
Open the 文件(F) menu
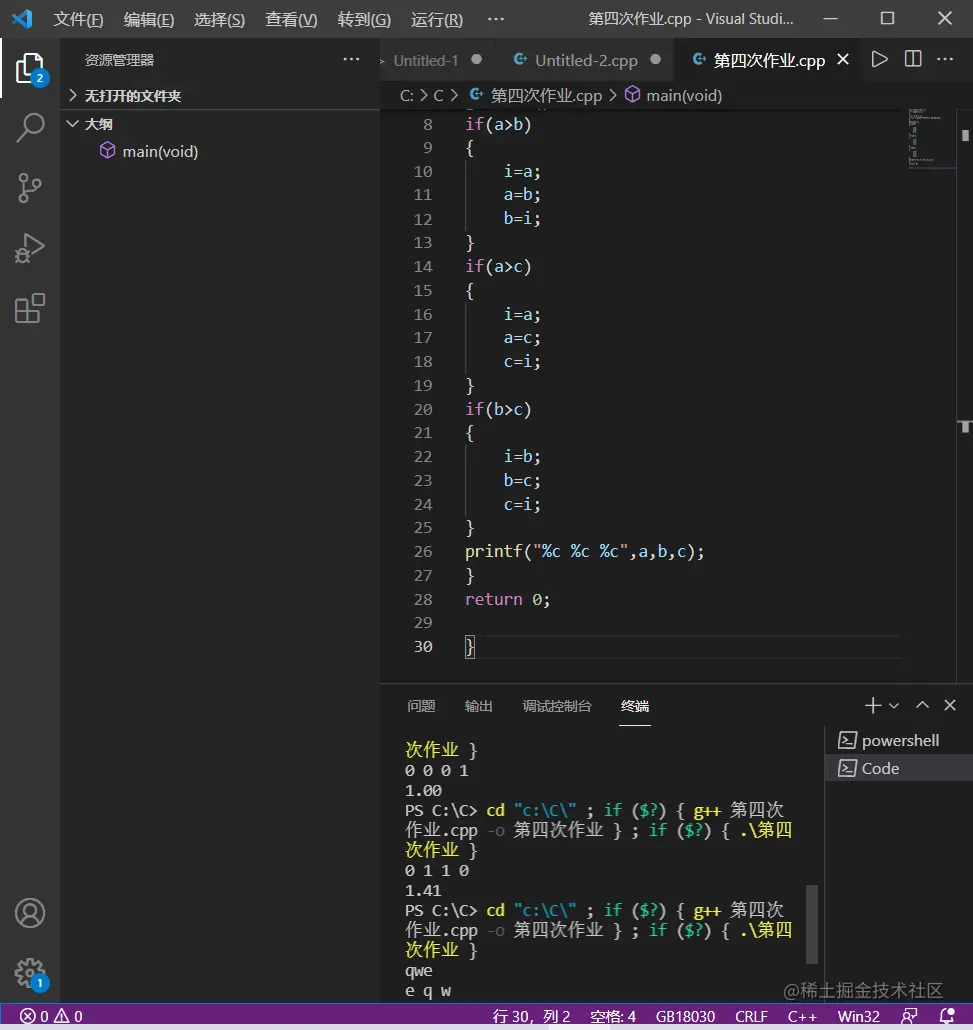78,19
